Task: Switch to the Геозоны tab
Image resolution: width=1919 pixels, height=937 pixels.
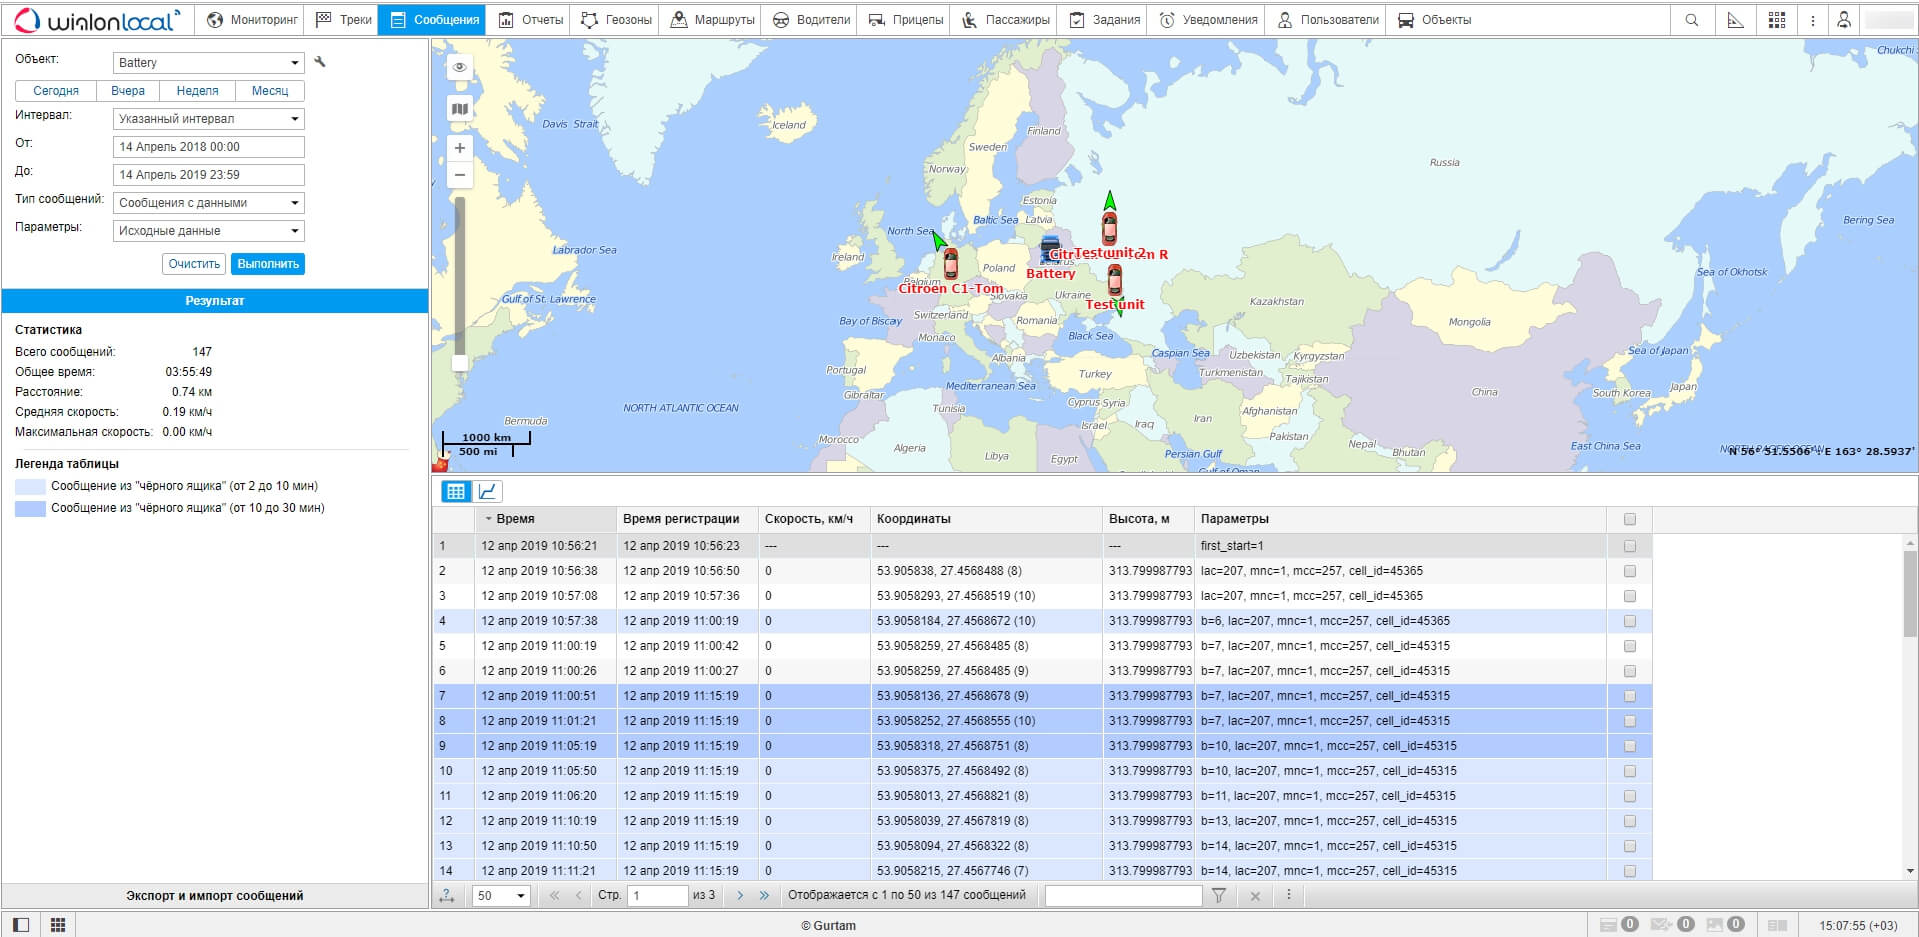Action: coord(616,20)
